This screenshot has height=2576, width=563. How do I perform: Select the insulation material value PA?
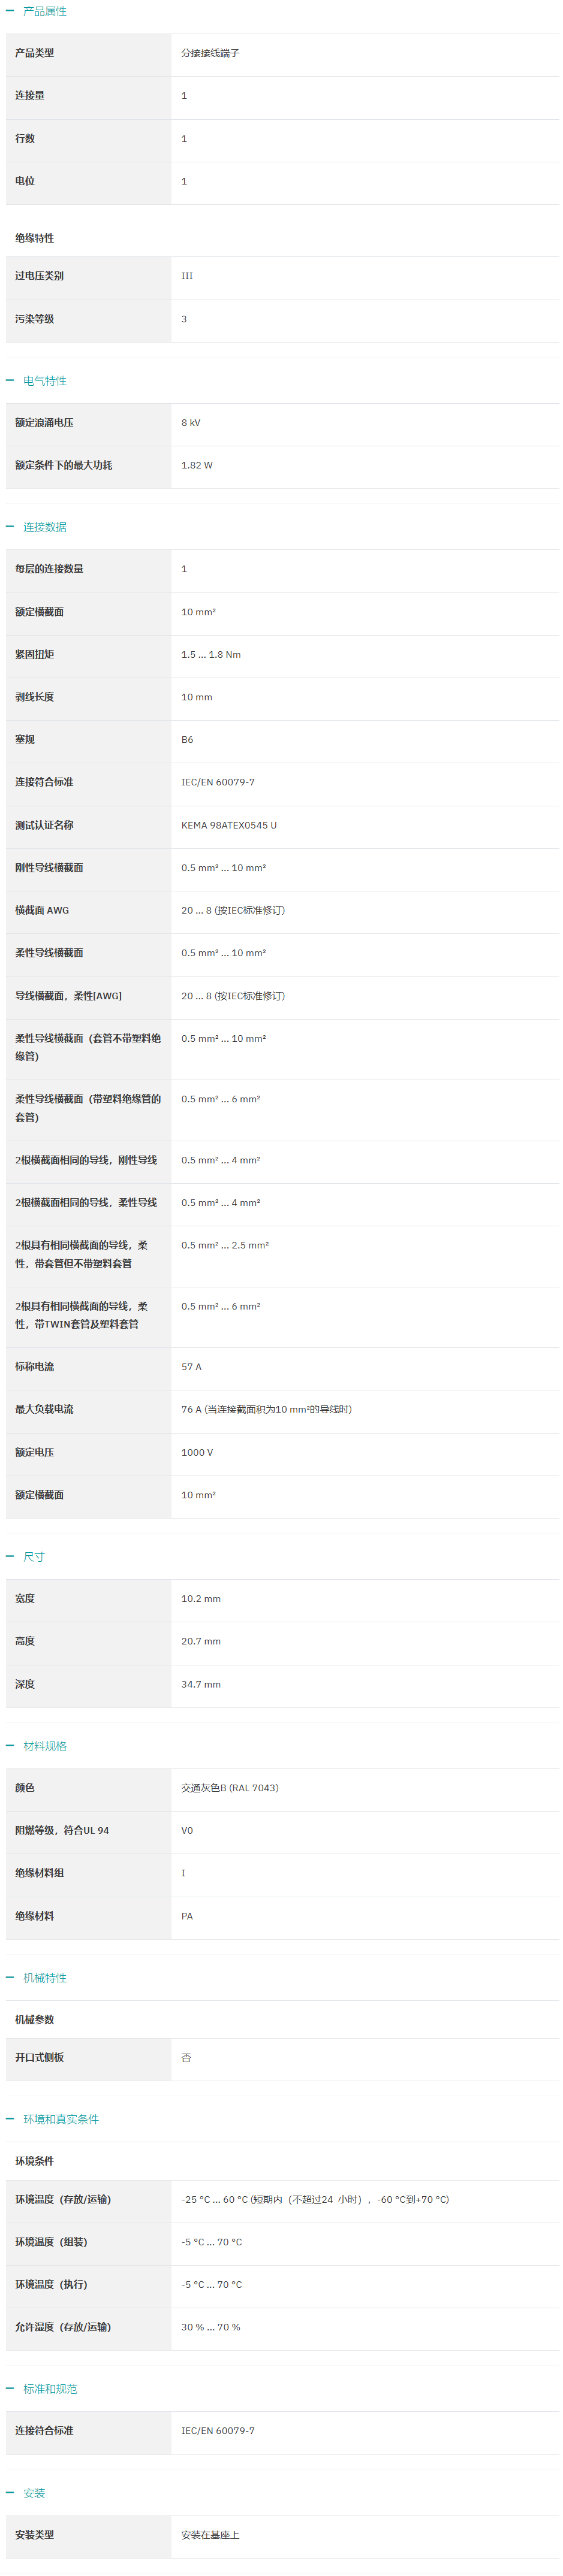[x=187, y=1916]
